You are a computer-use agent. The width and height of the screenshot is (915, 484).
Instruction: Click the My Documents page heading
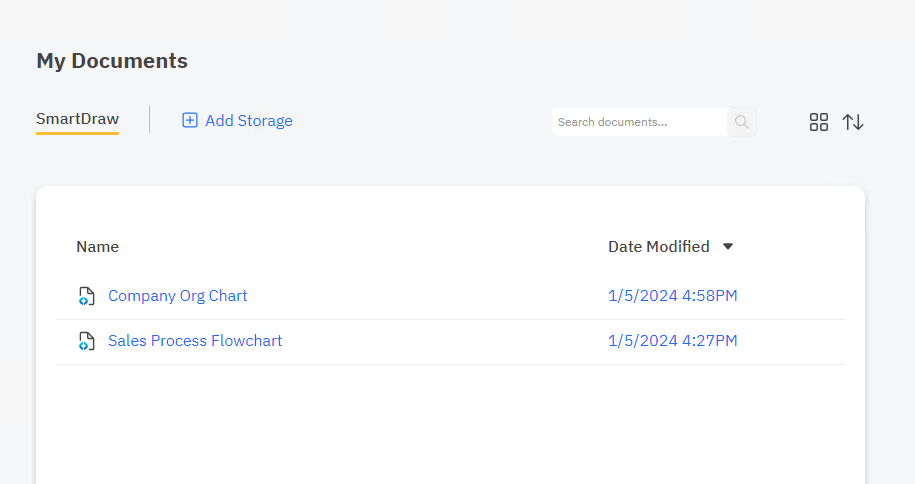[112, 61]
